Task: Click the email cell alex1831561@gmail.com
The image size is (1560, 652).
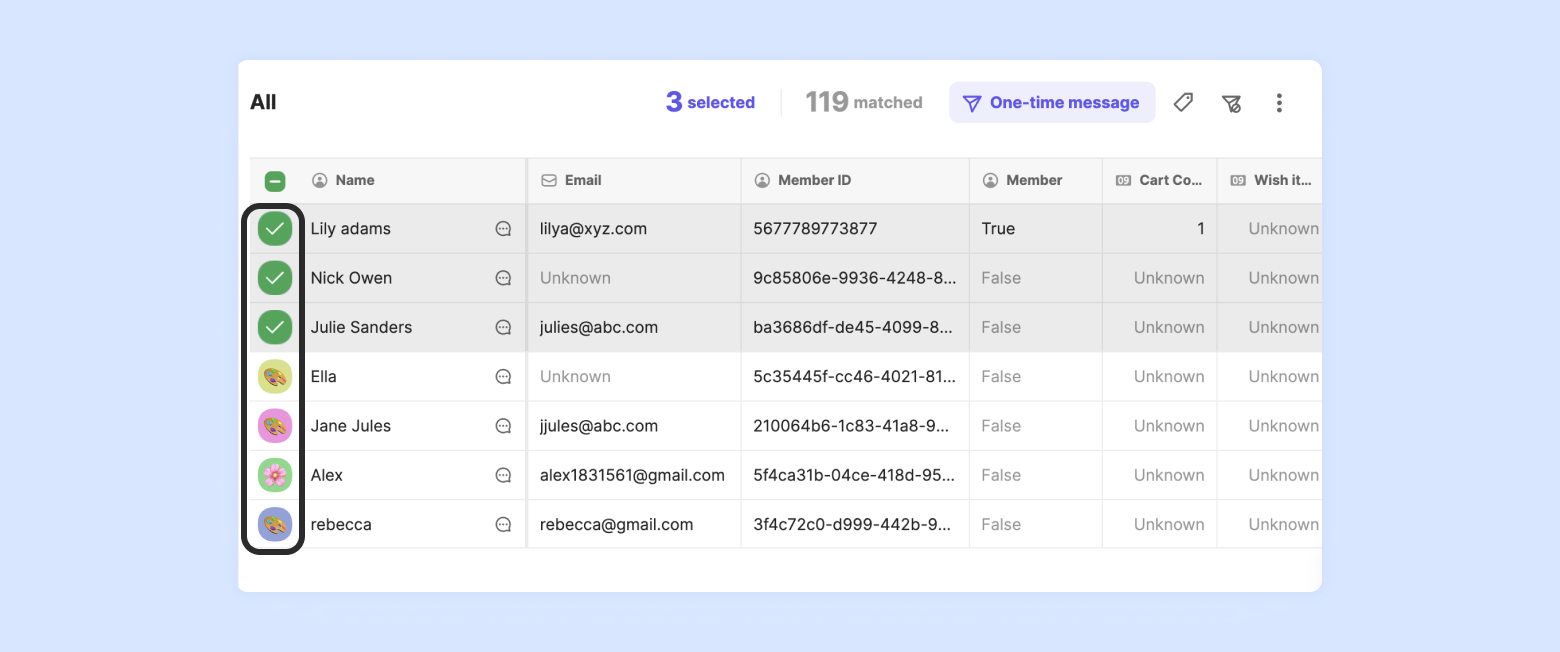Action: coord(632,475)
